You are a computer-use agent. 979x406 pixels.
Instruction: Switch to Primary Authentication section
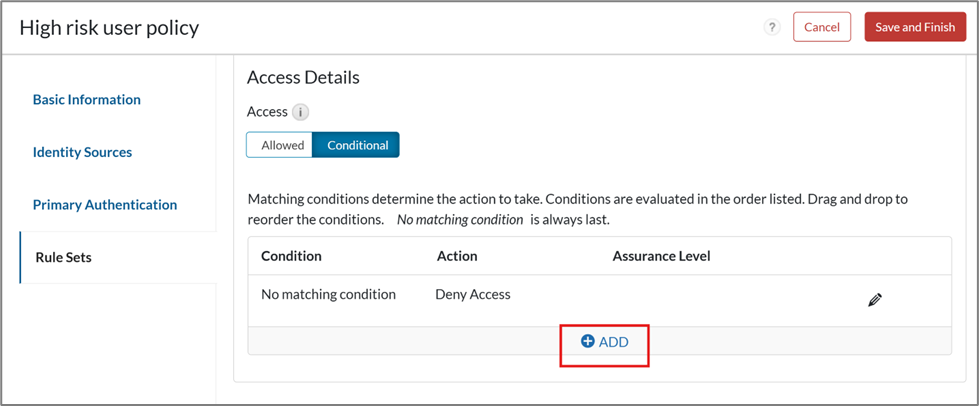pos(105,205)
